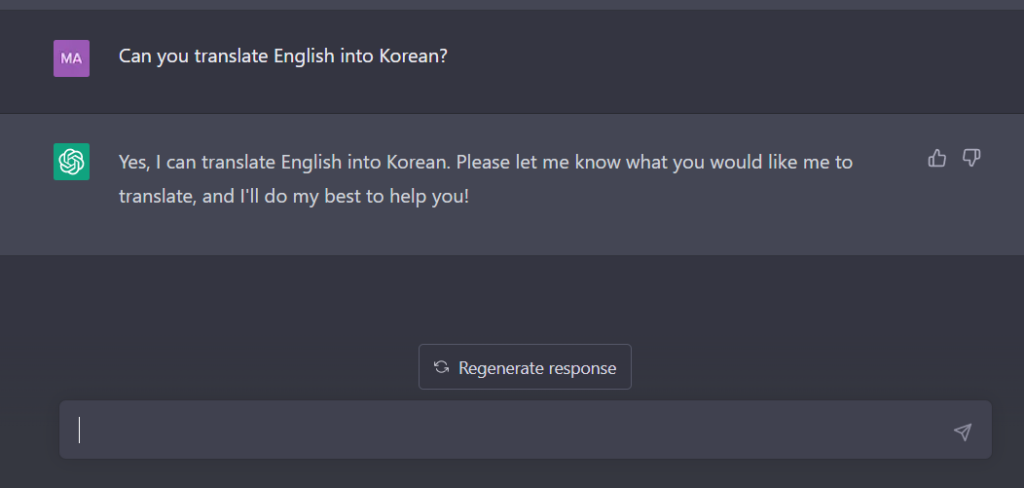The image size is (1024, 488).
Task: Click the dark strip at top of chat
Action: point(512,5)
